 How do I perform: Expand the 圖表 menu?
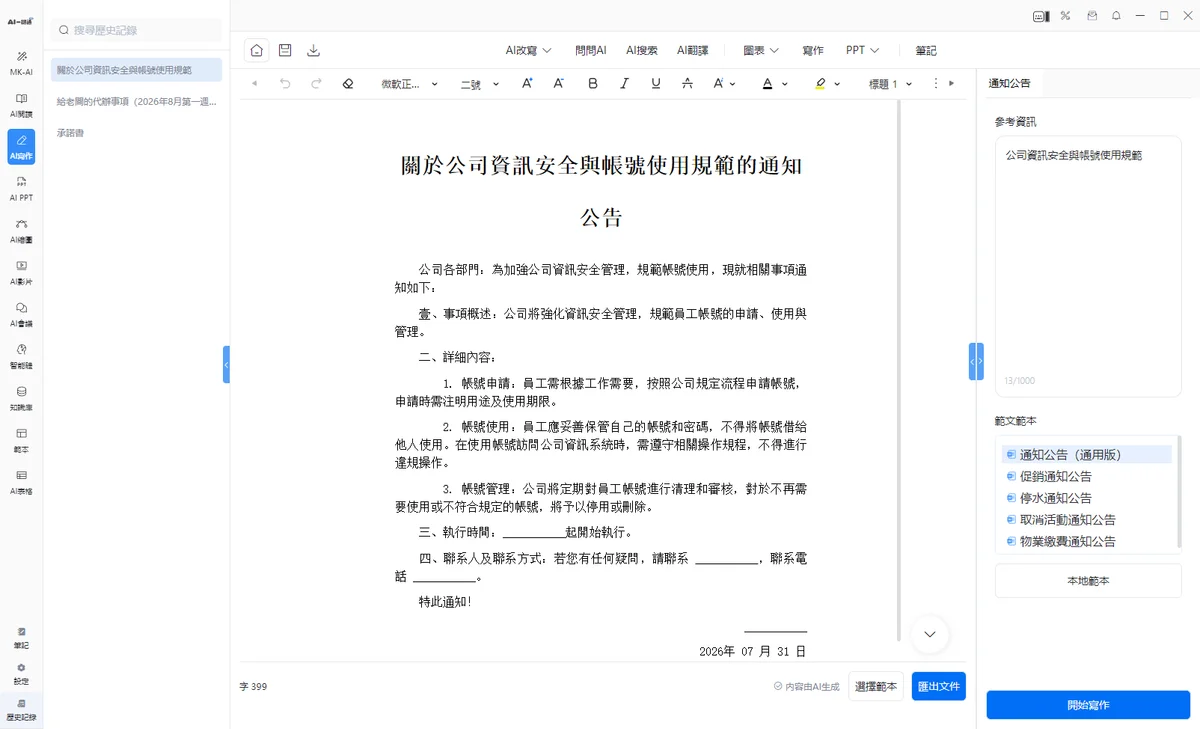point(761,50)
